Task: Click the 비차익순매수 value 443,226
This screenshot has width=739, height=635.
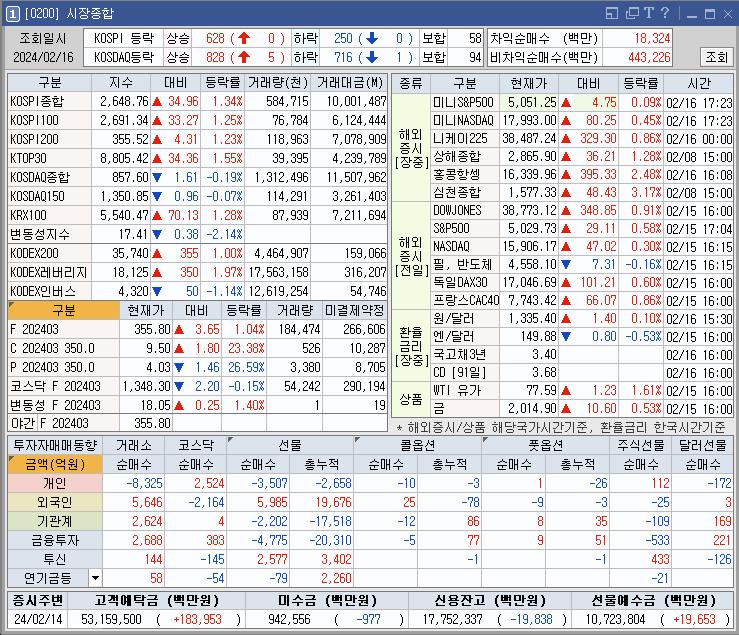Action: click(649, 58)
